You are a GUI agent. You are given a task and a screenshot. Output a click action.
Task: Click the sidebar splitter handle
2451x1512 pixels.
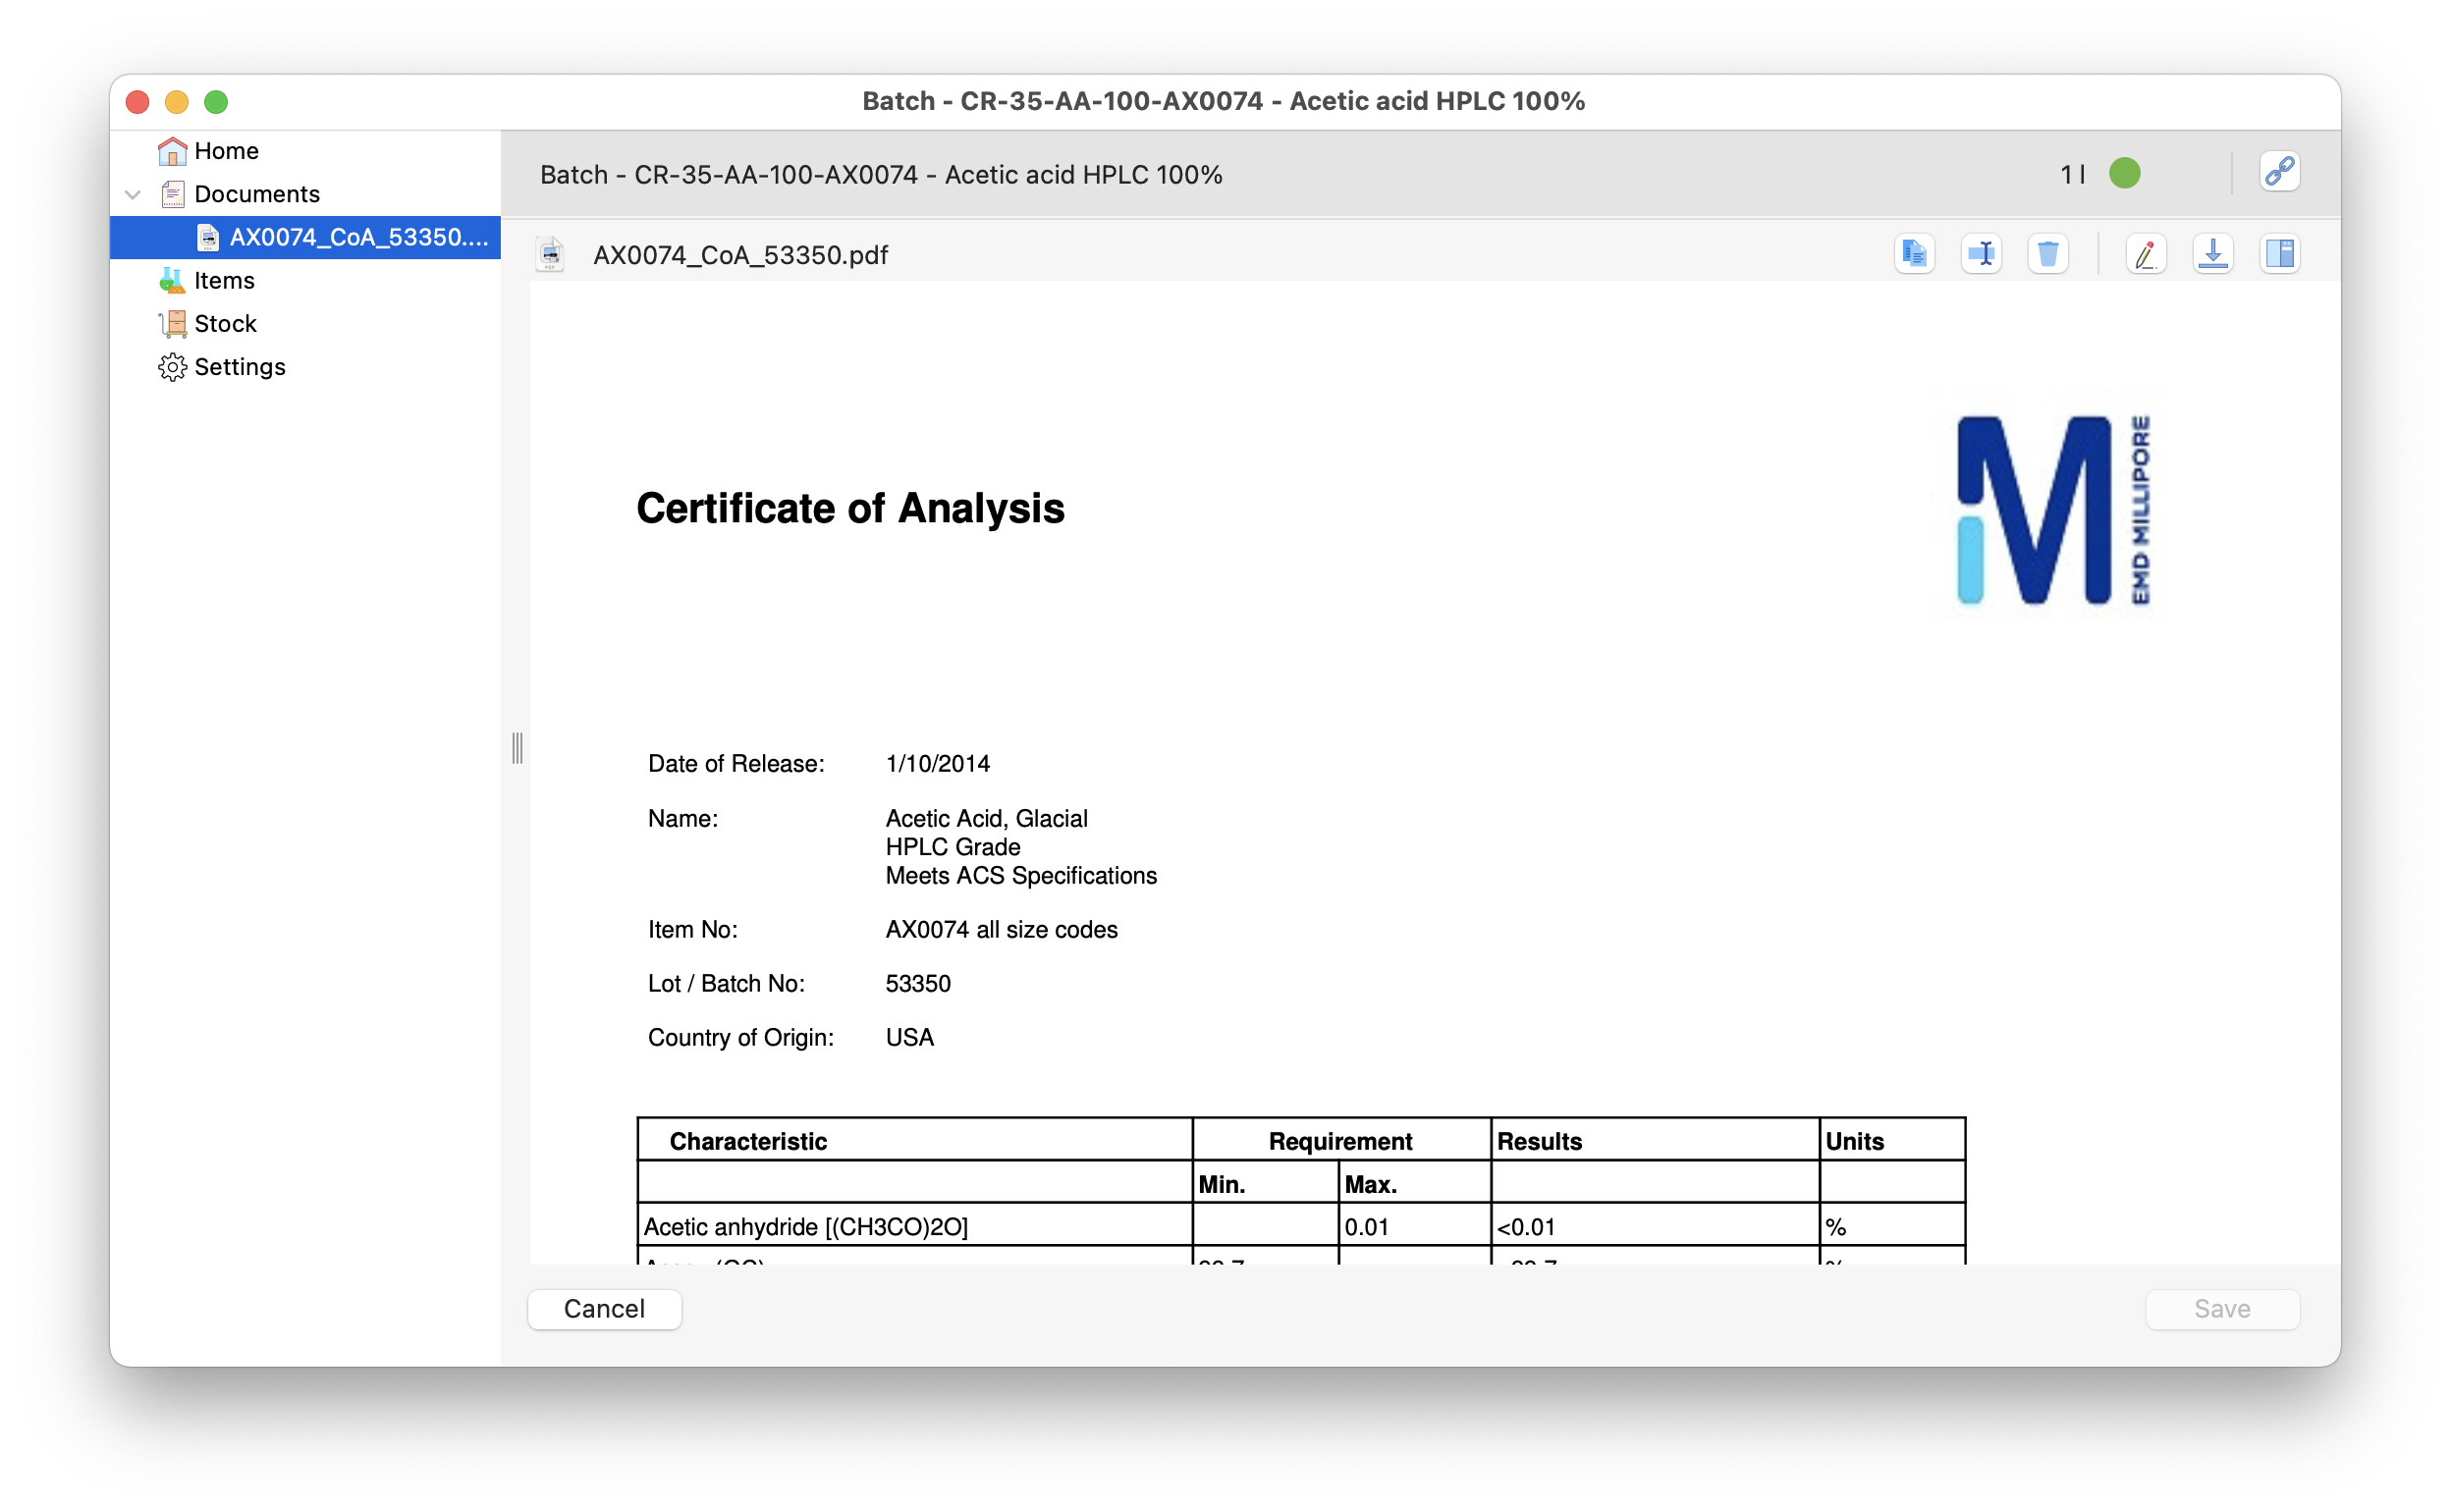point(517,748)
